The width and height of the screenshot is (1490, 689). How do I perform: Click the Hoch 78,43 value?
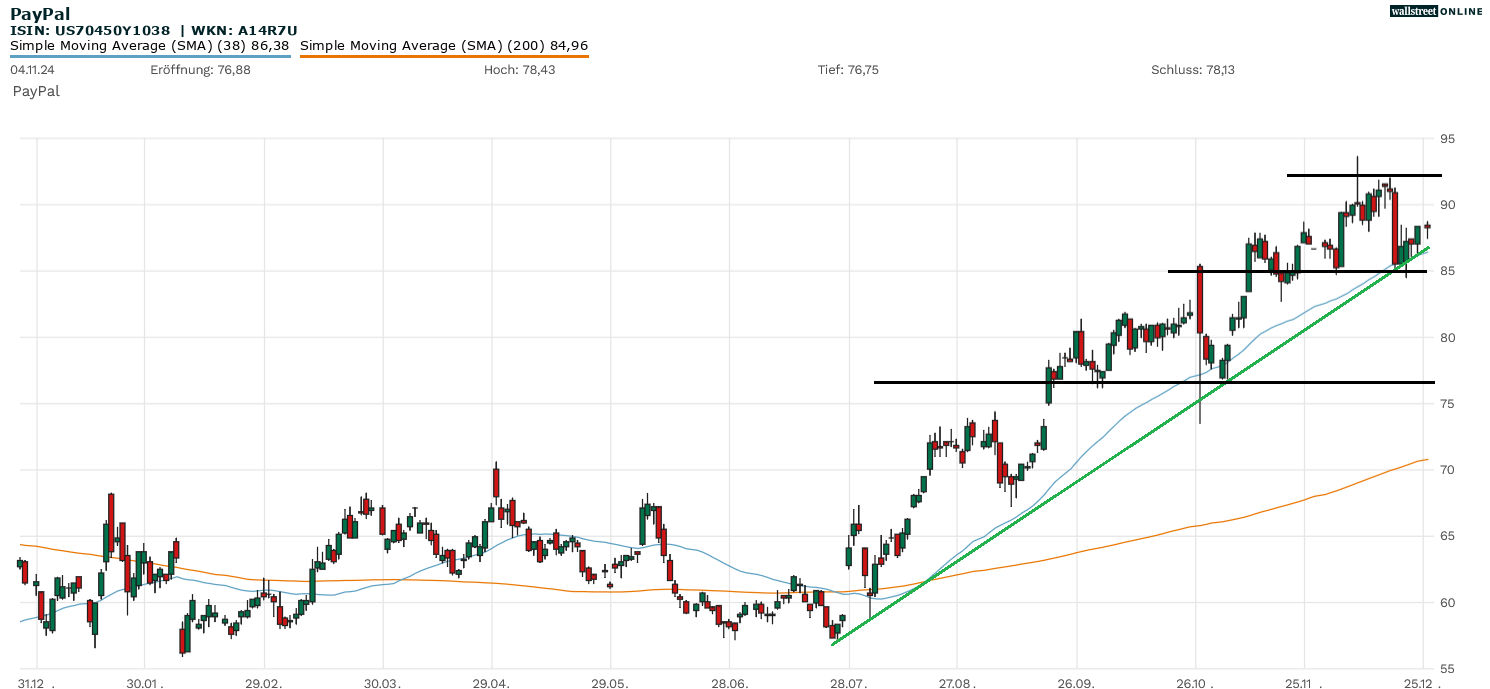coord(519,70)
